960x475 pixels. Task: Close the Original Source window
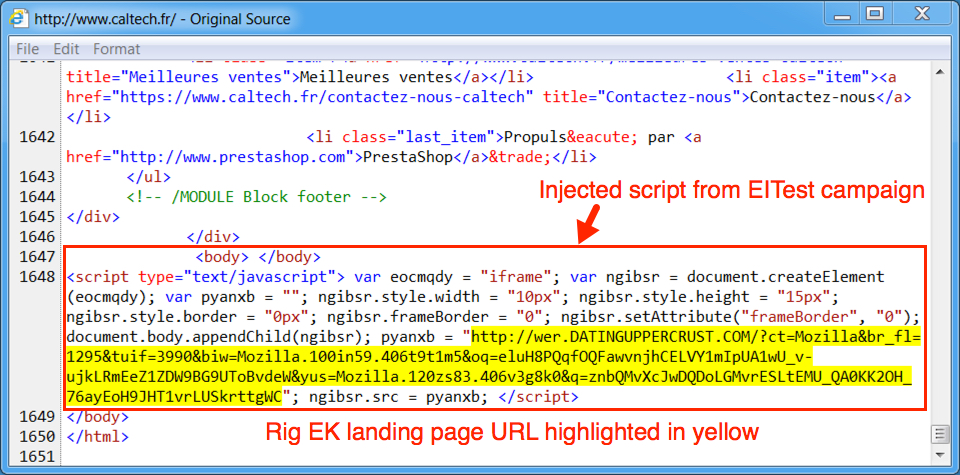point(920,13)
